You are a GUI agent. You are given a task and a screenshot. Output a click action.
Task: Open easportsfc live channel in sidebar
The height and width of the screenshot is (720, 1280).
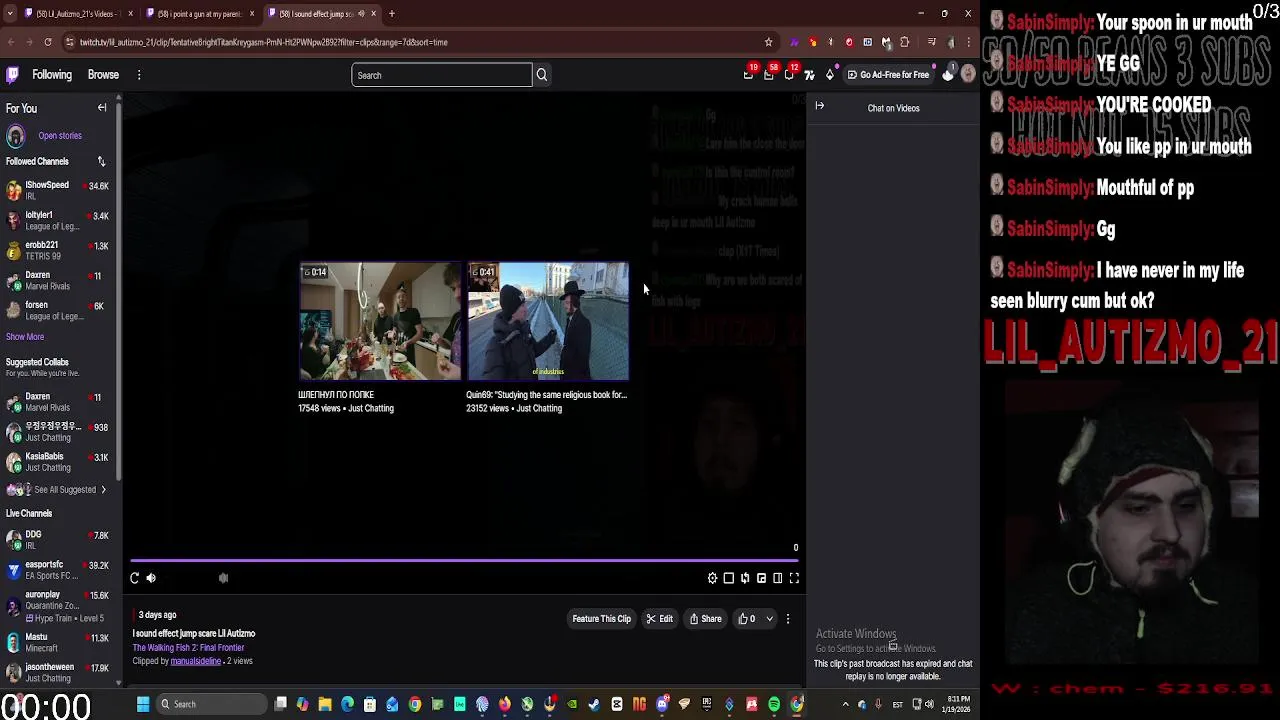click(58, 570)
